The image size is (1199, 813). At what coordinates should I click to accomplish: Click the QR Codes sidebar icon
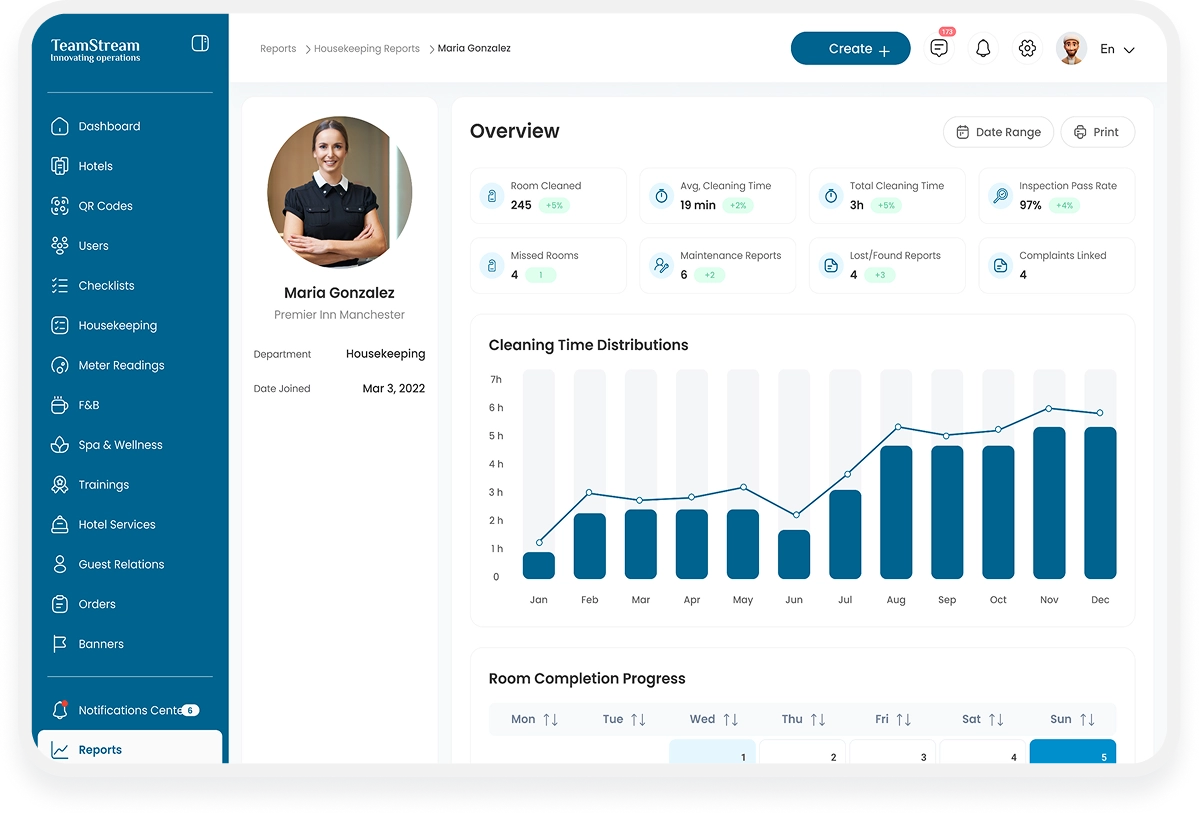tap(60, 206)
